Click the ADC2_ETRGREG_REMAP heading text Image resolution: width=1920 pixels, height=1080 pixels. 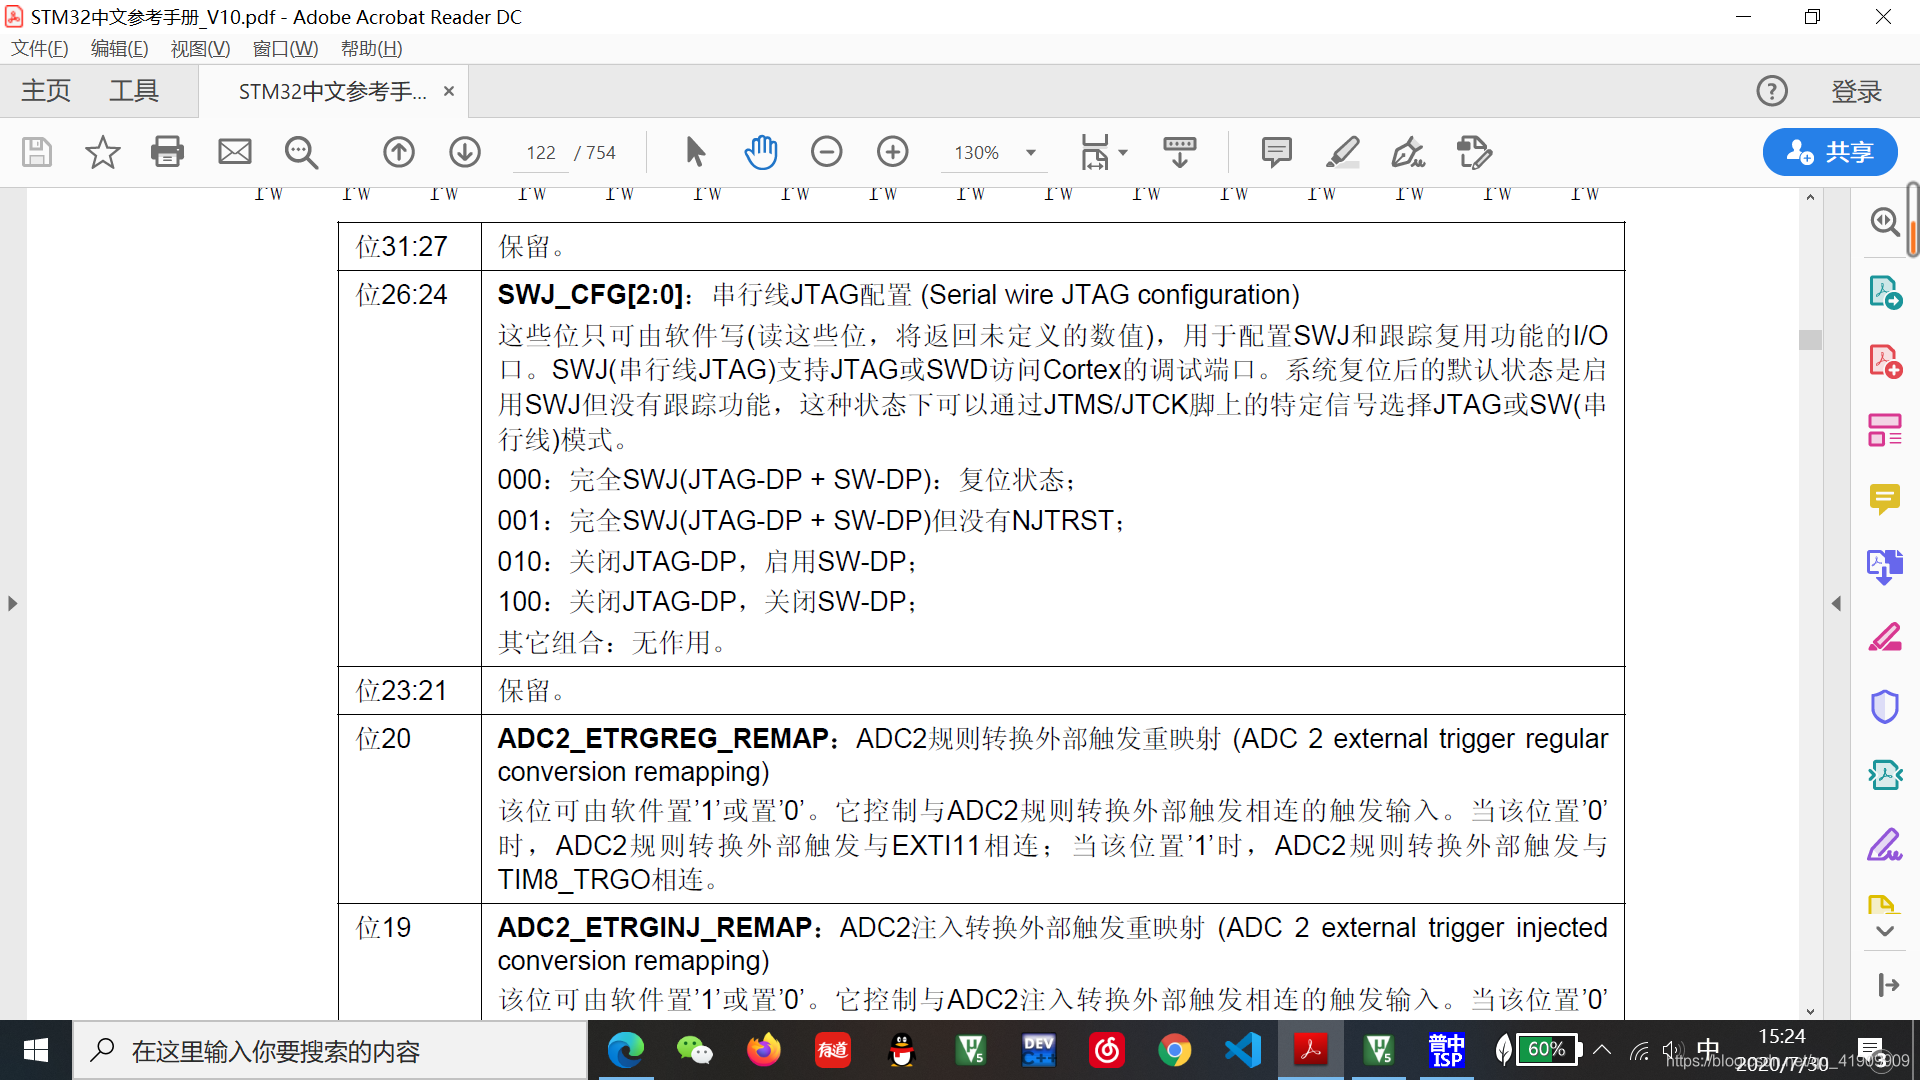662,739
